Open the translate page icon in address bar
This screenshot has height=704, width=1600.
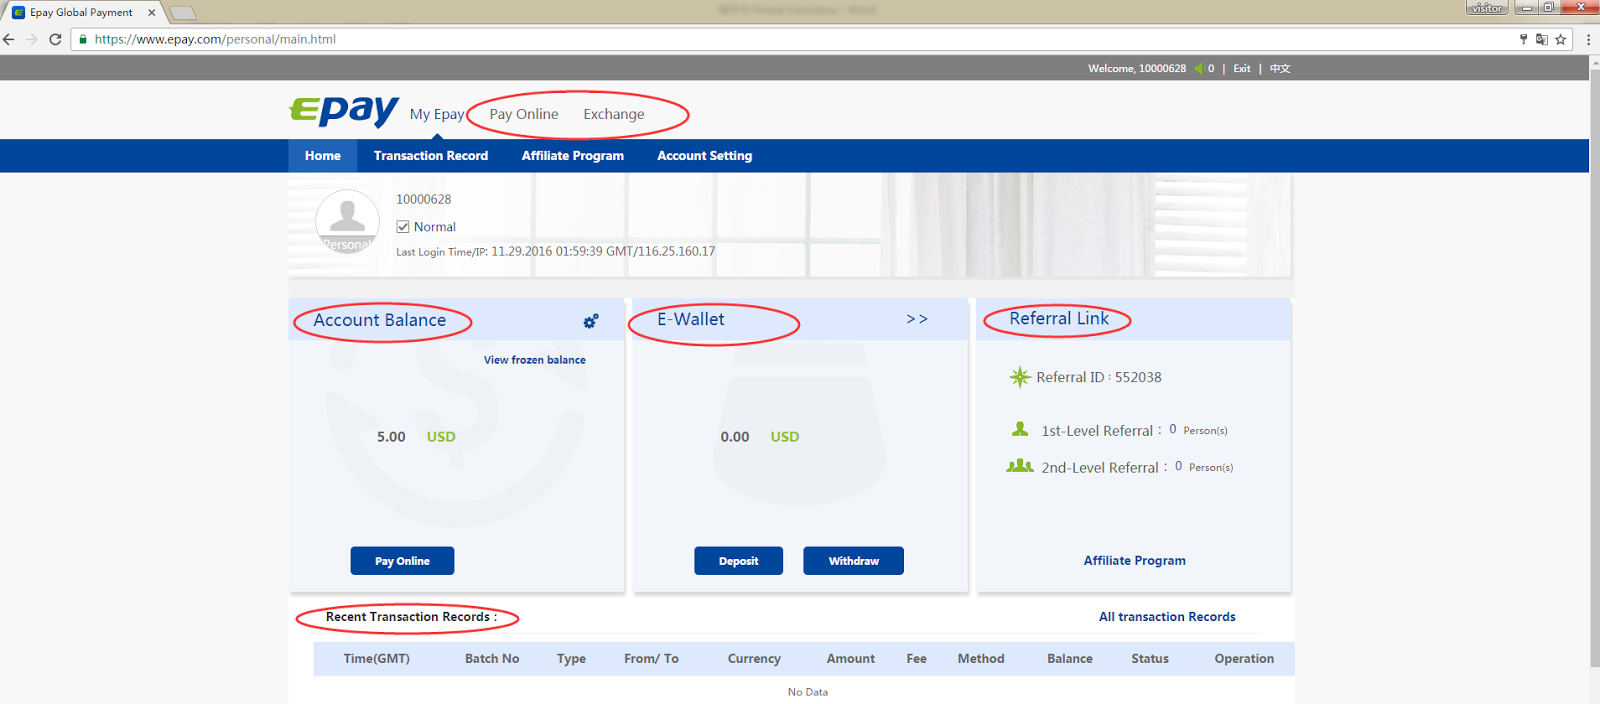(1541, 39)
